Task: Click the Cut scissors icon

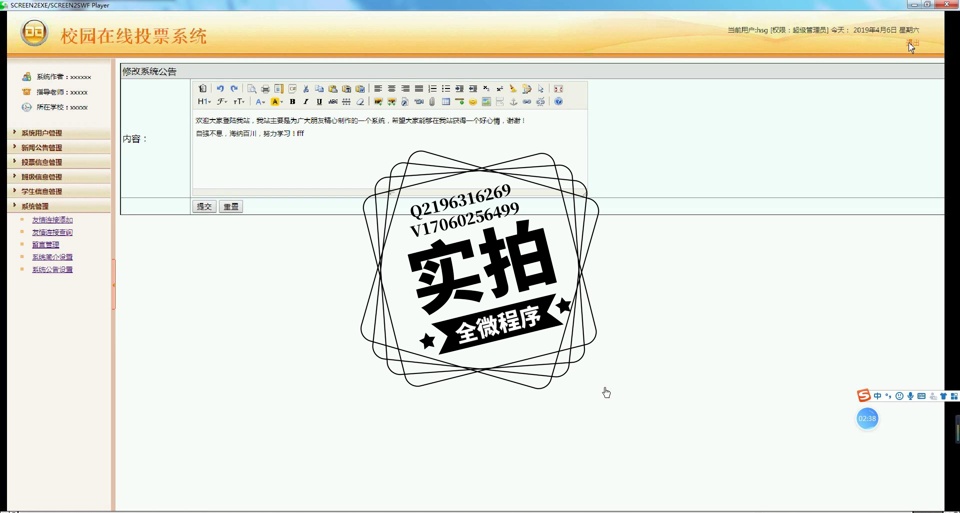Action: (306, 89)
